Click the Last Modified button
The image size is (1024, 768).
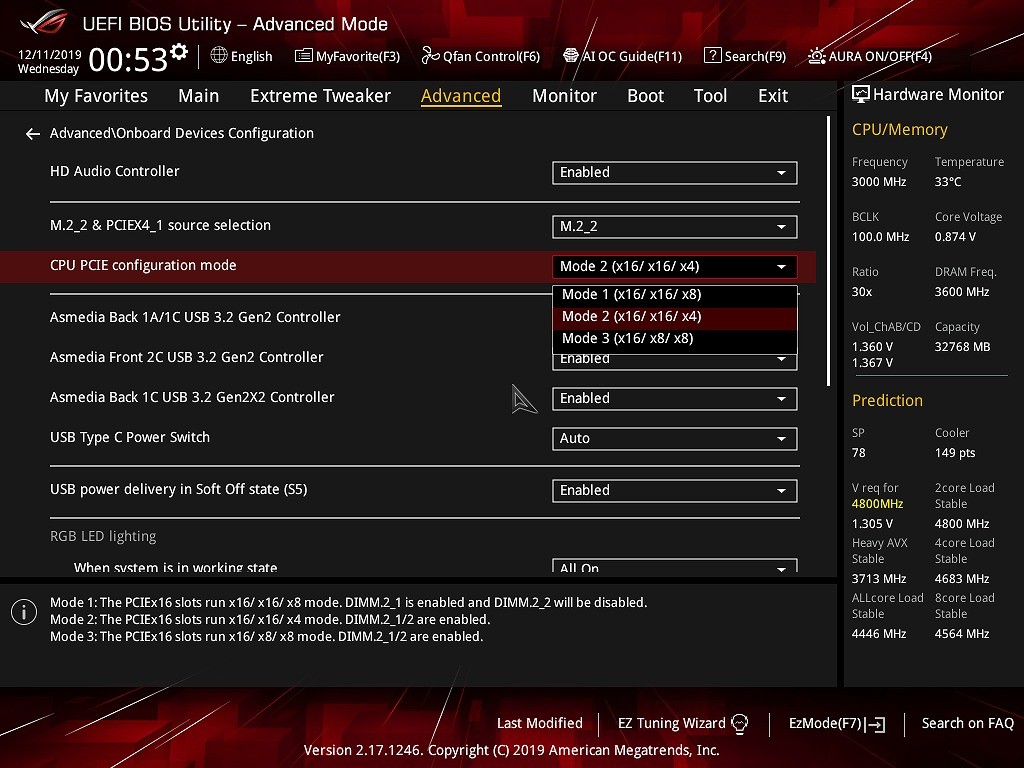[539, 723]
